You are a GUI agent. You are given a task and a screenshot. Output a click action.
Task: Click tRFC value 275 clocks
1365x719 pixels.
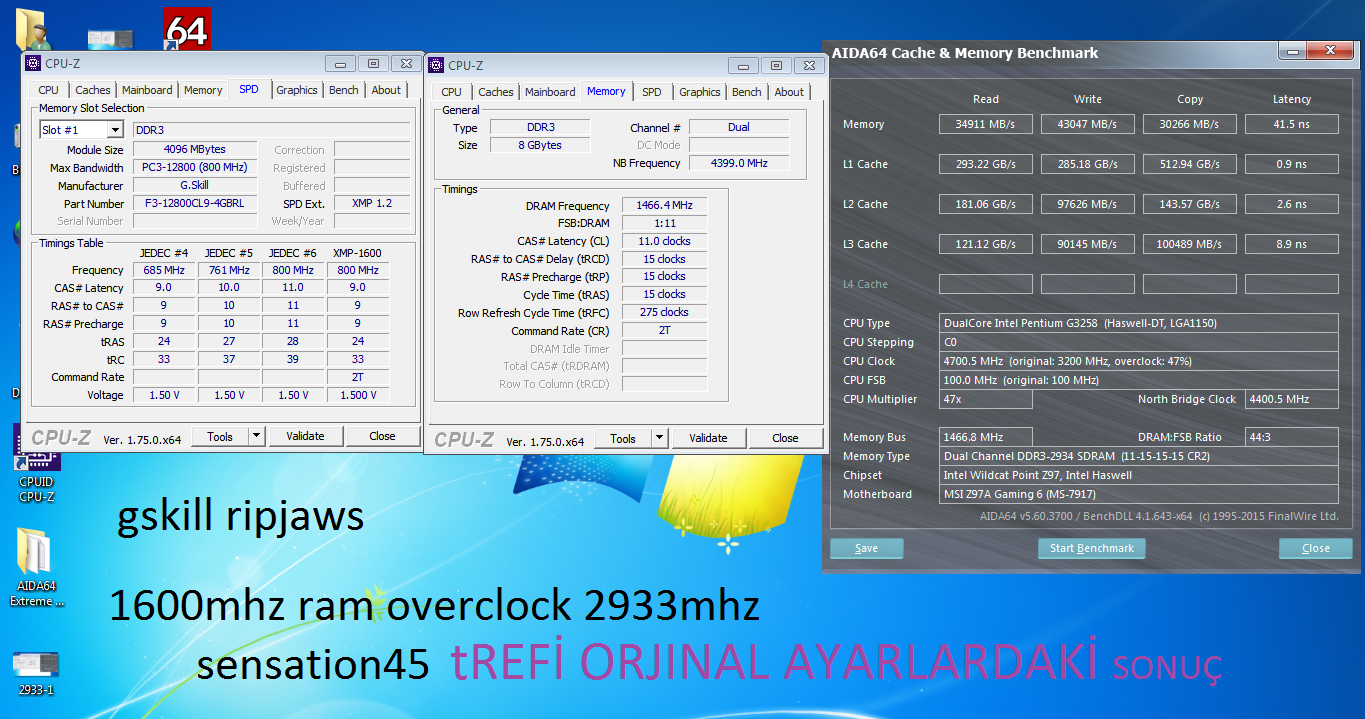664,312
